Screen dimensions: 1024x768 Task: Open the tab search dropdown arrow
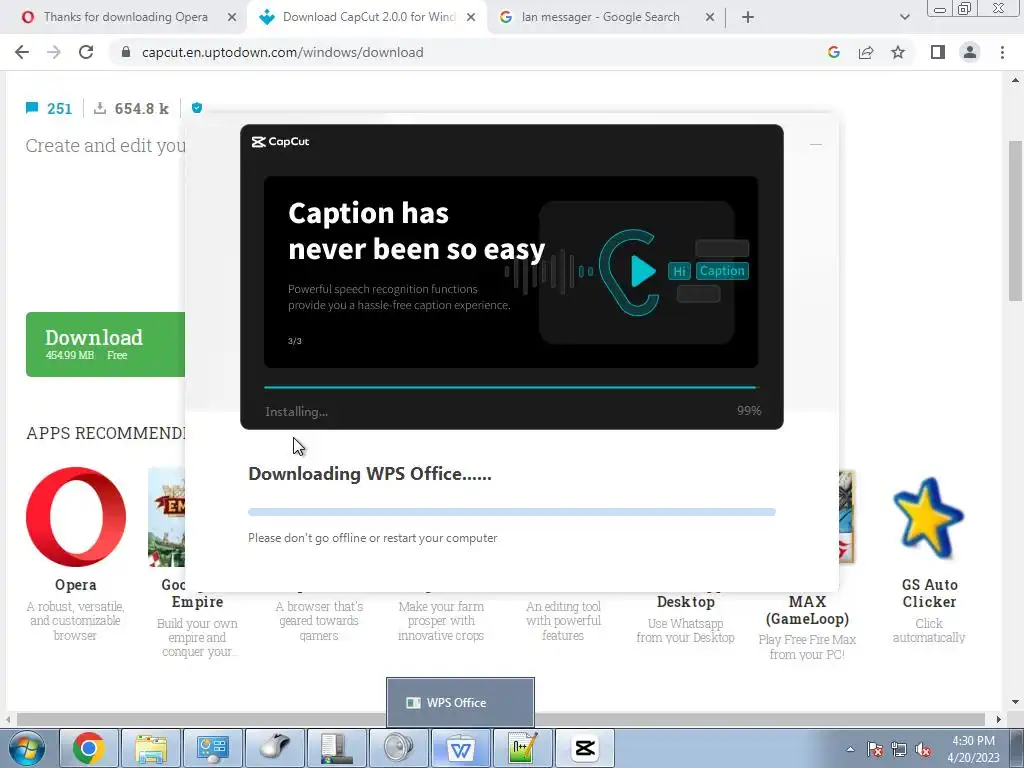[x=904, y=18]
